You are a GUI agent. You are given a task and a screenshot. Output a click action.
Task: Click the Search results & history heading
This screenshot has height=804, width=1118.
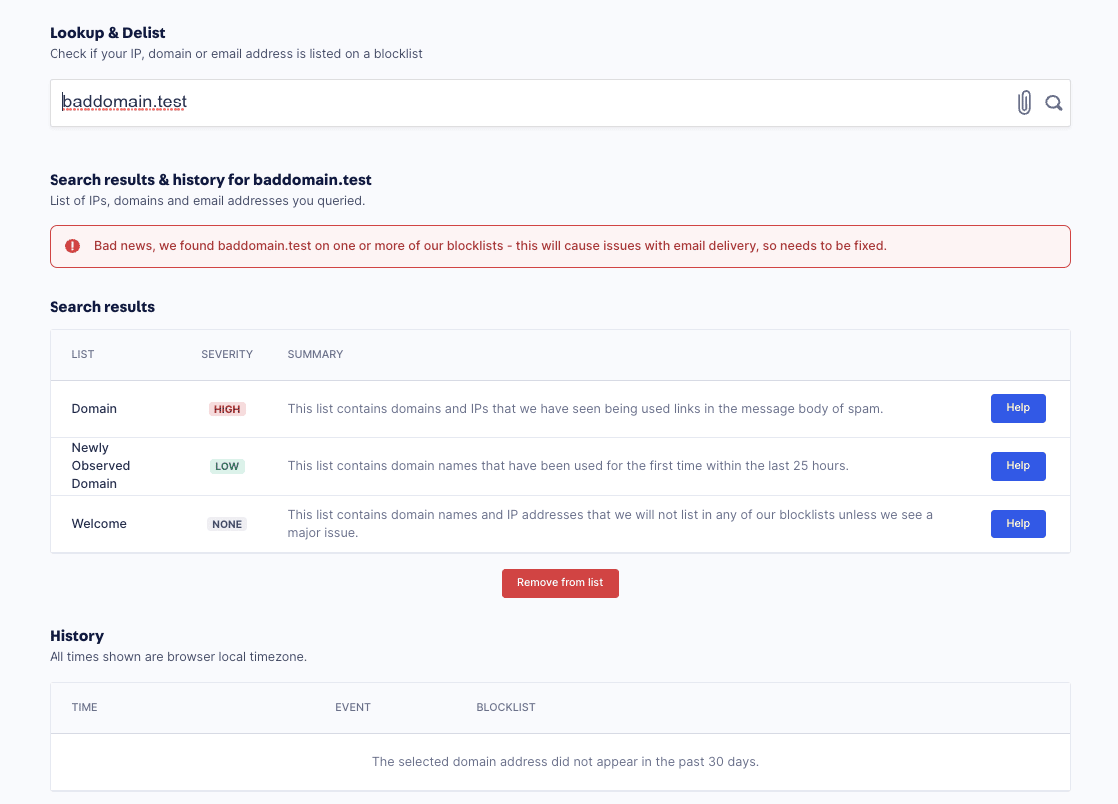[210, 180]
